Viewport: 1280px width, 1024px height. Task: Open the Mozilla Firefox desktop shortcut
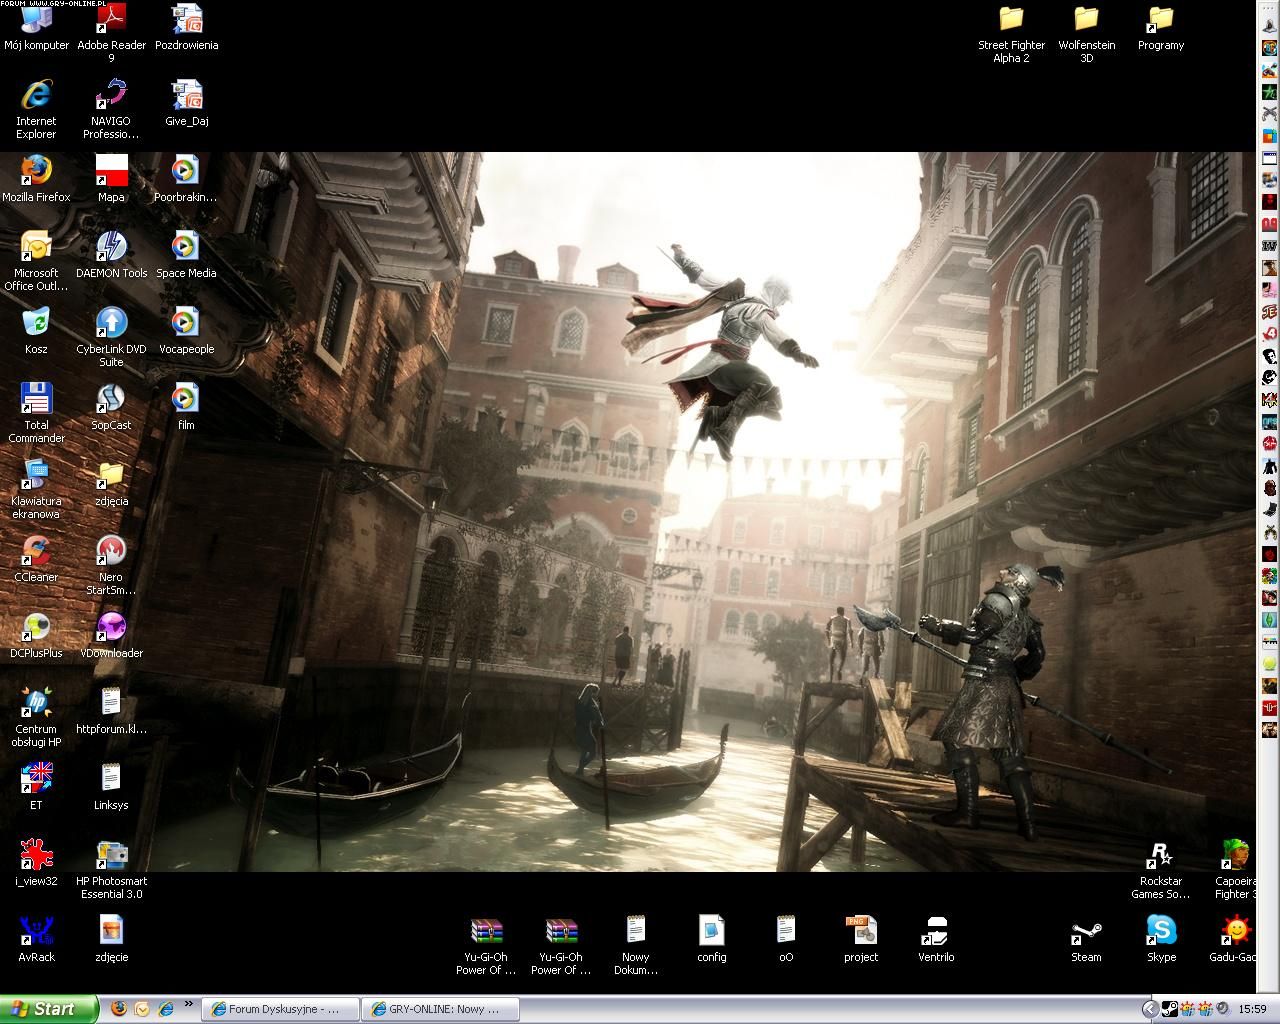pyautogui.click(x=36, y=172)
